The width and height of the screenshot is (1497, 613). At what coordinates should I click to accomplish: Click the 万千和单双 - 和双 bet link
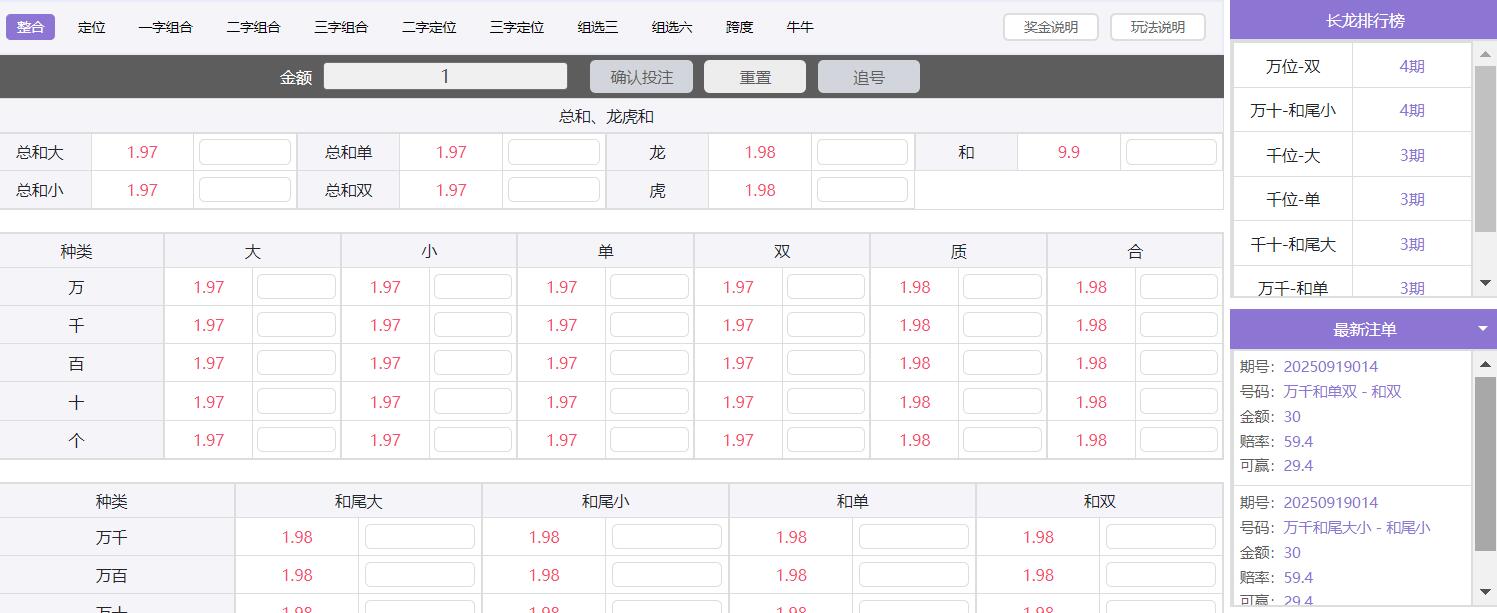click(1340, 394)
